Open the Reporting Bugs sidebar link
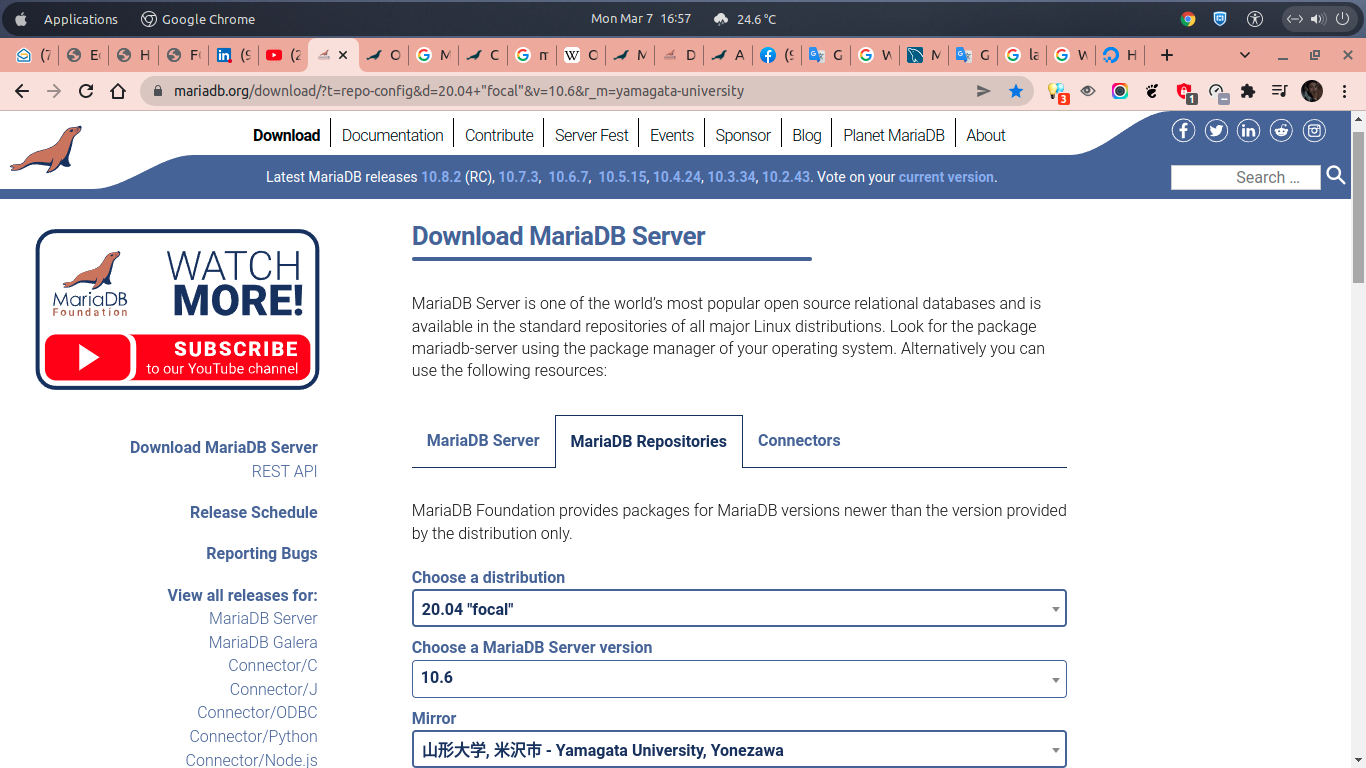The width and height of the screenshot is (1366, 768). pyautogui.click(x=262, y=553)
